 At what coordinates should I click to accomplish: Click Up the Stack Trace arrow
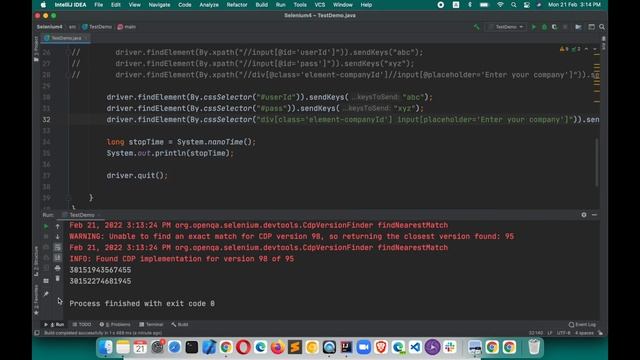tap(58, 226)
